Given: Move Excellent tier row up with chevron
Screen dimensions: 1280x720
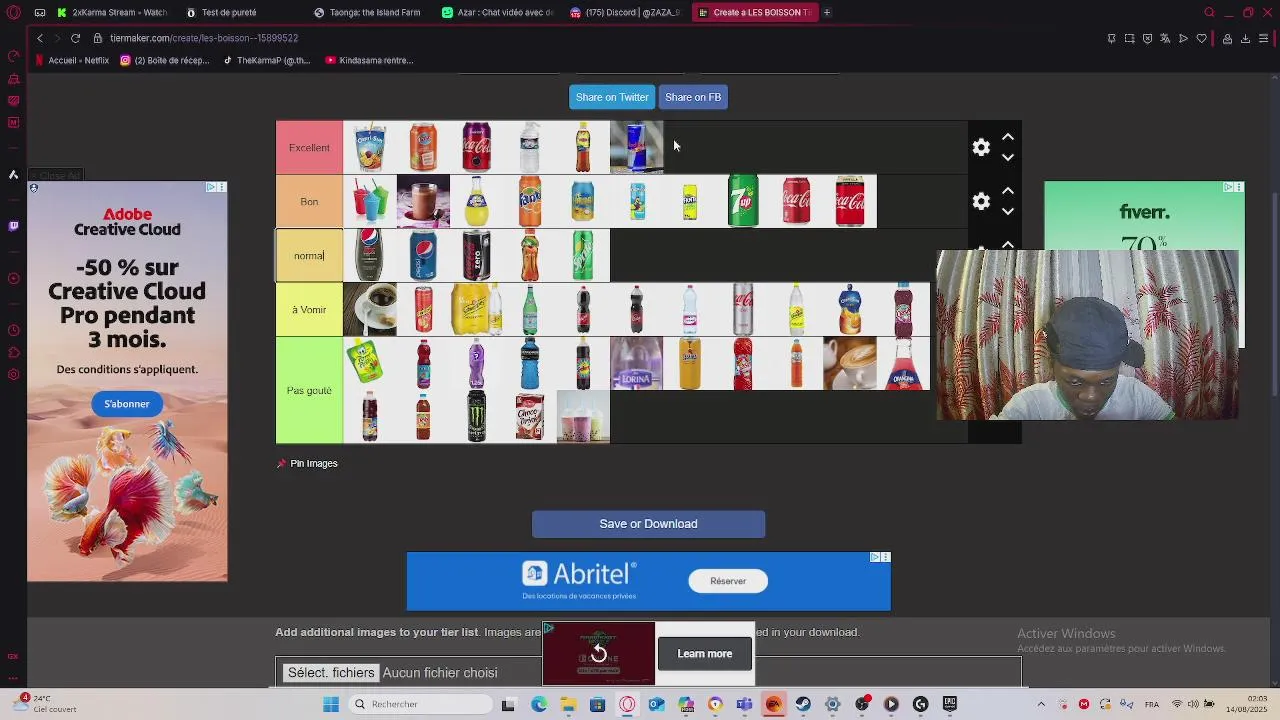Looking at the screenshot, I should pyautogui.click(x=1008, y=137).
